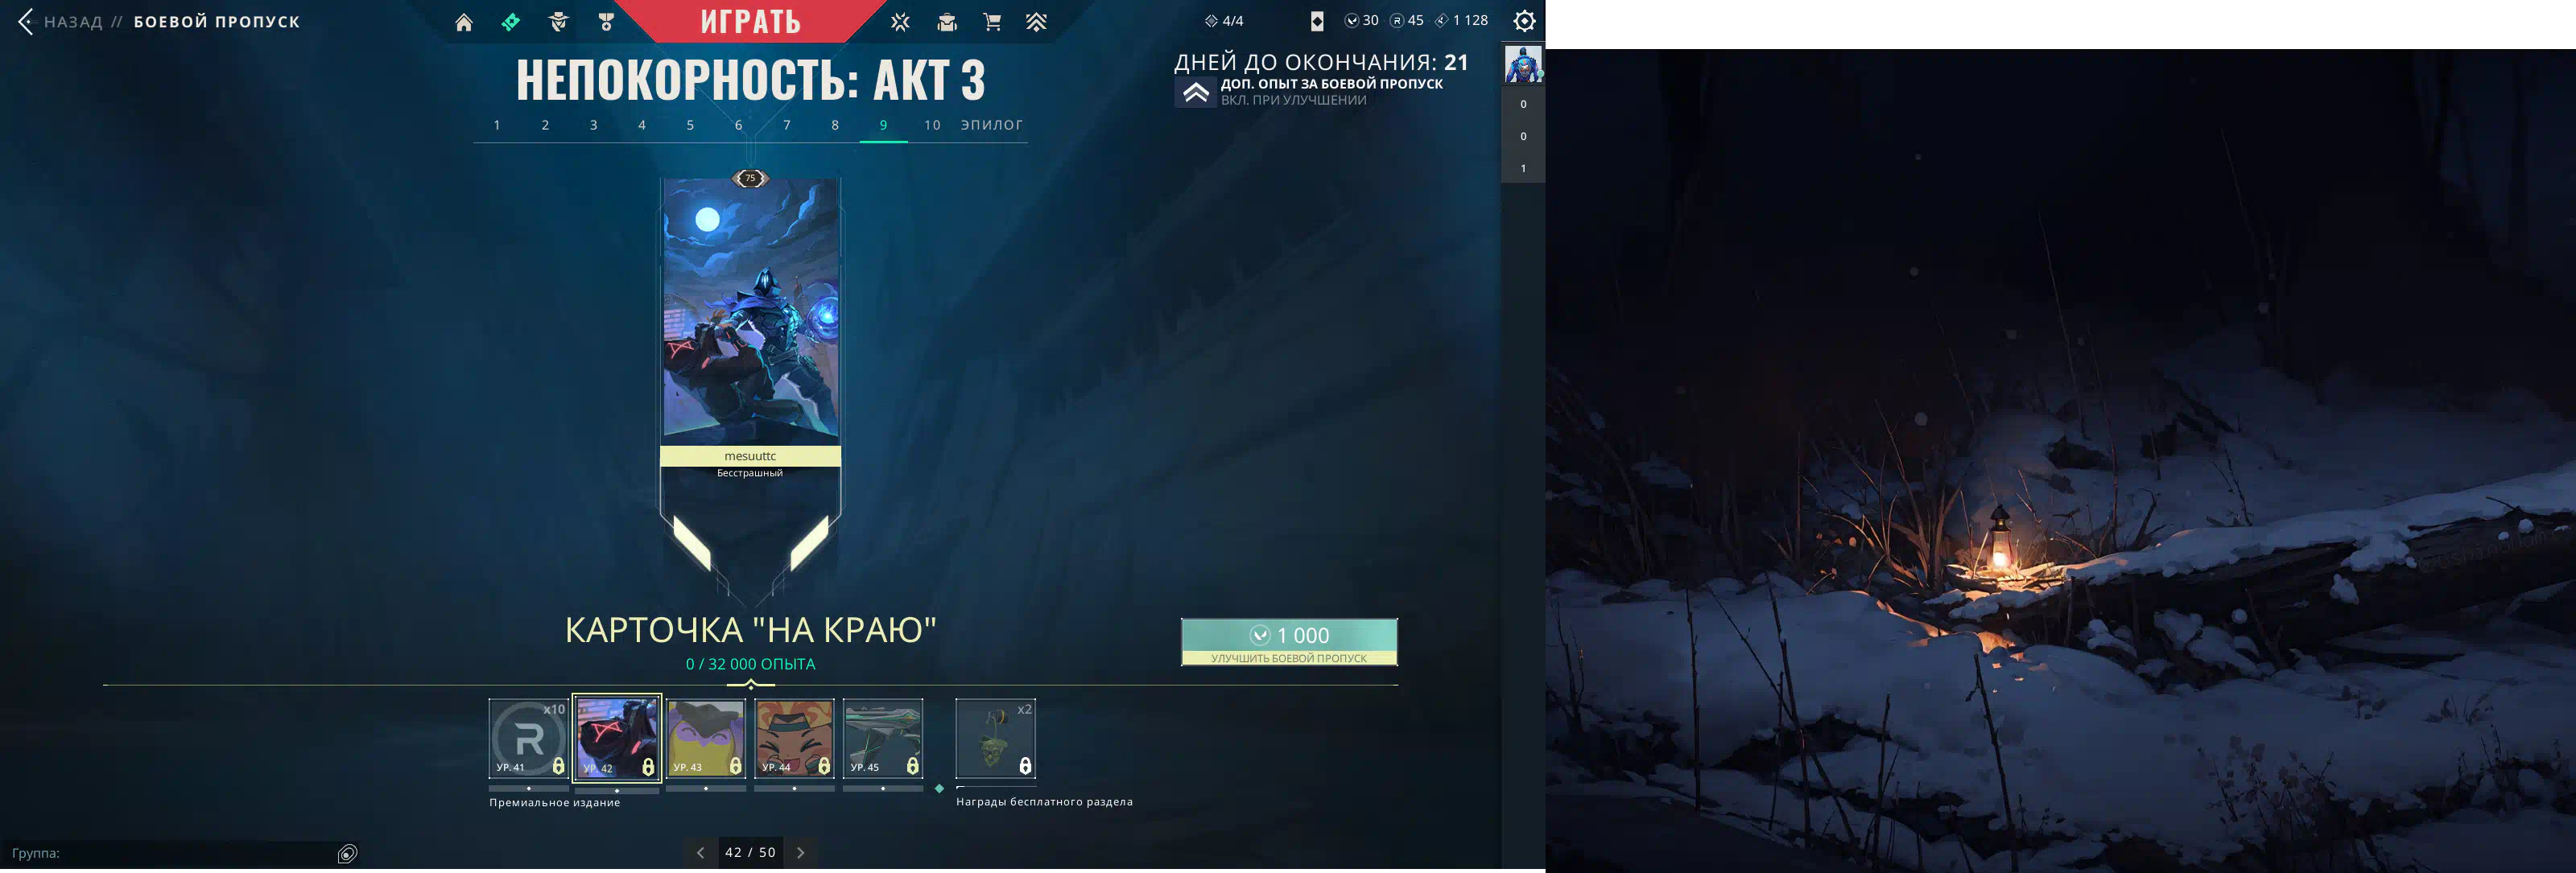The width and height of the screenshot is (2576, 873).
Task: Click lock icon on level 45 reward
Action: [x=913, y=766]
